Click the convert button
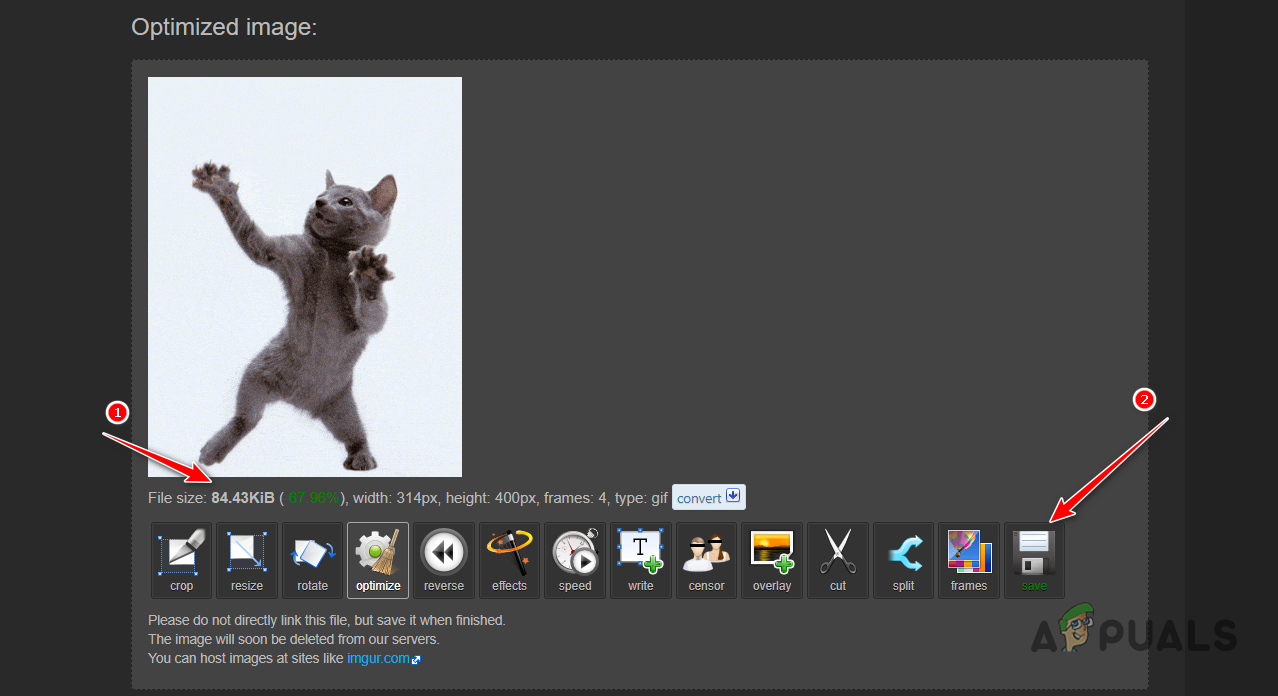This screenshot has height=696, width=1278. click(x=700, y=496)
